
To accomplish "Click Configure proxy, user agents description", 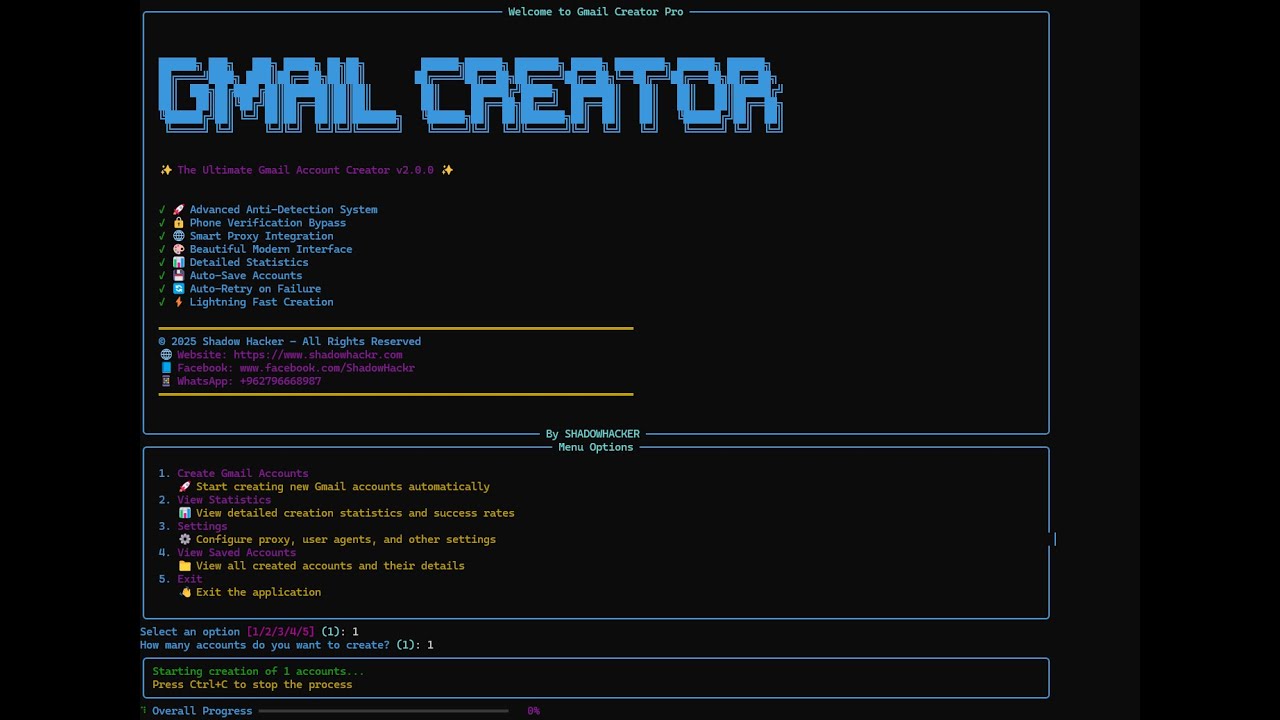I will pyautogui.click(x=346, y=539).
